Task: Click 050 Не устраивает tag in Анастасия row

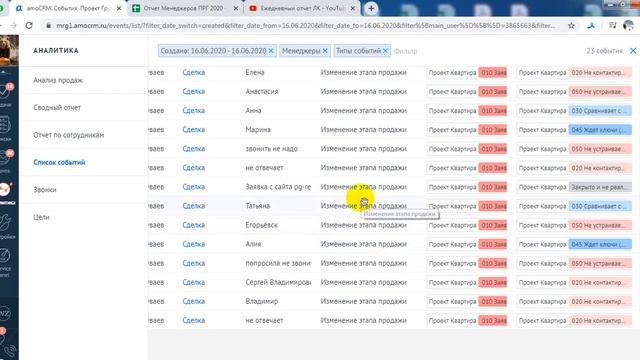Action: 600,92
